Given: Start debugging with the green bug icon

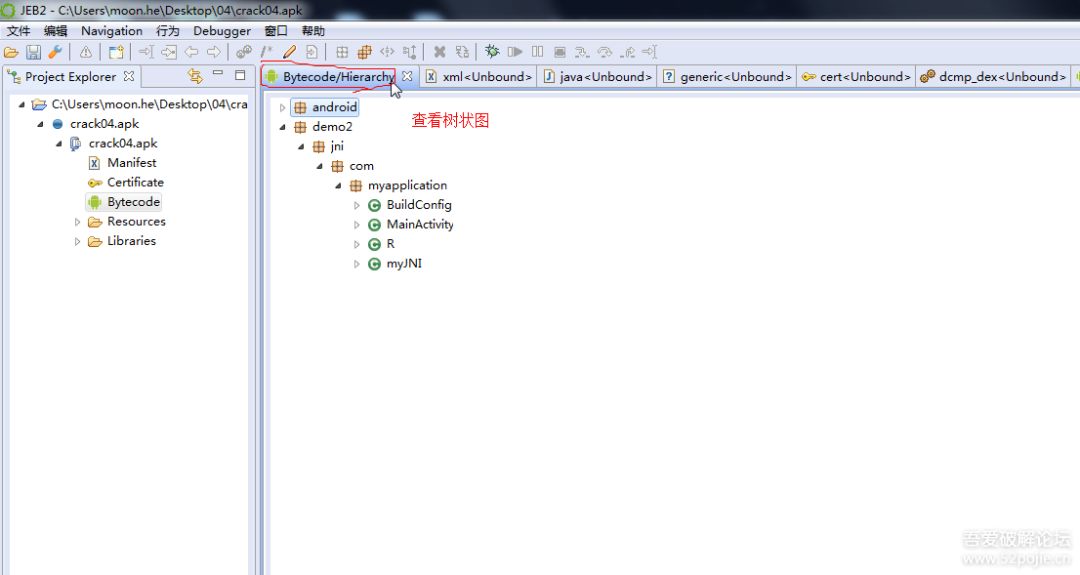Looking at the screenshot, I should (x=492, y=52).
